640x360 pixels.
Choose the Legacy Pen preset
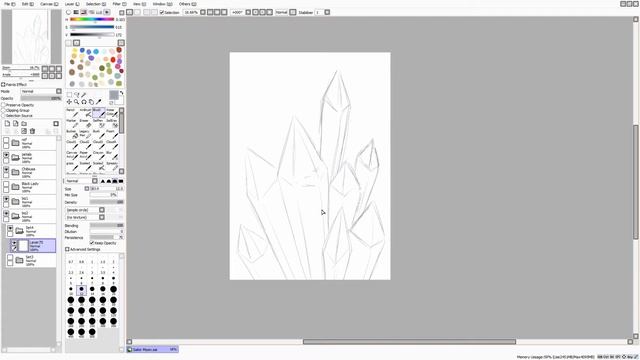85,134
